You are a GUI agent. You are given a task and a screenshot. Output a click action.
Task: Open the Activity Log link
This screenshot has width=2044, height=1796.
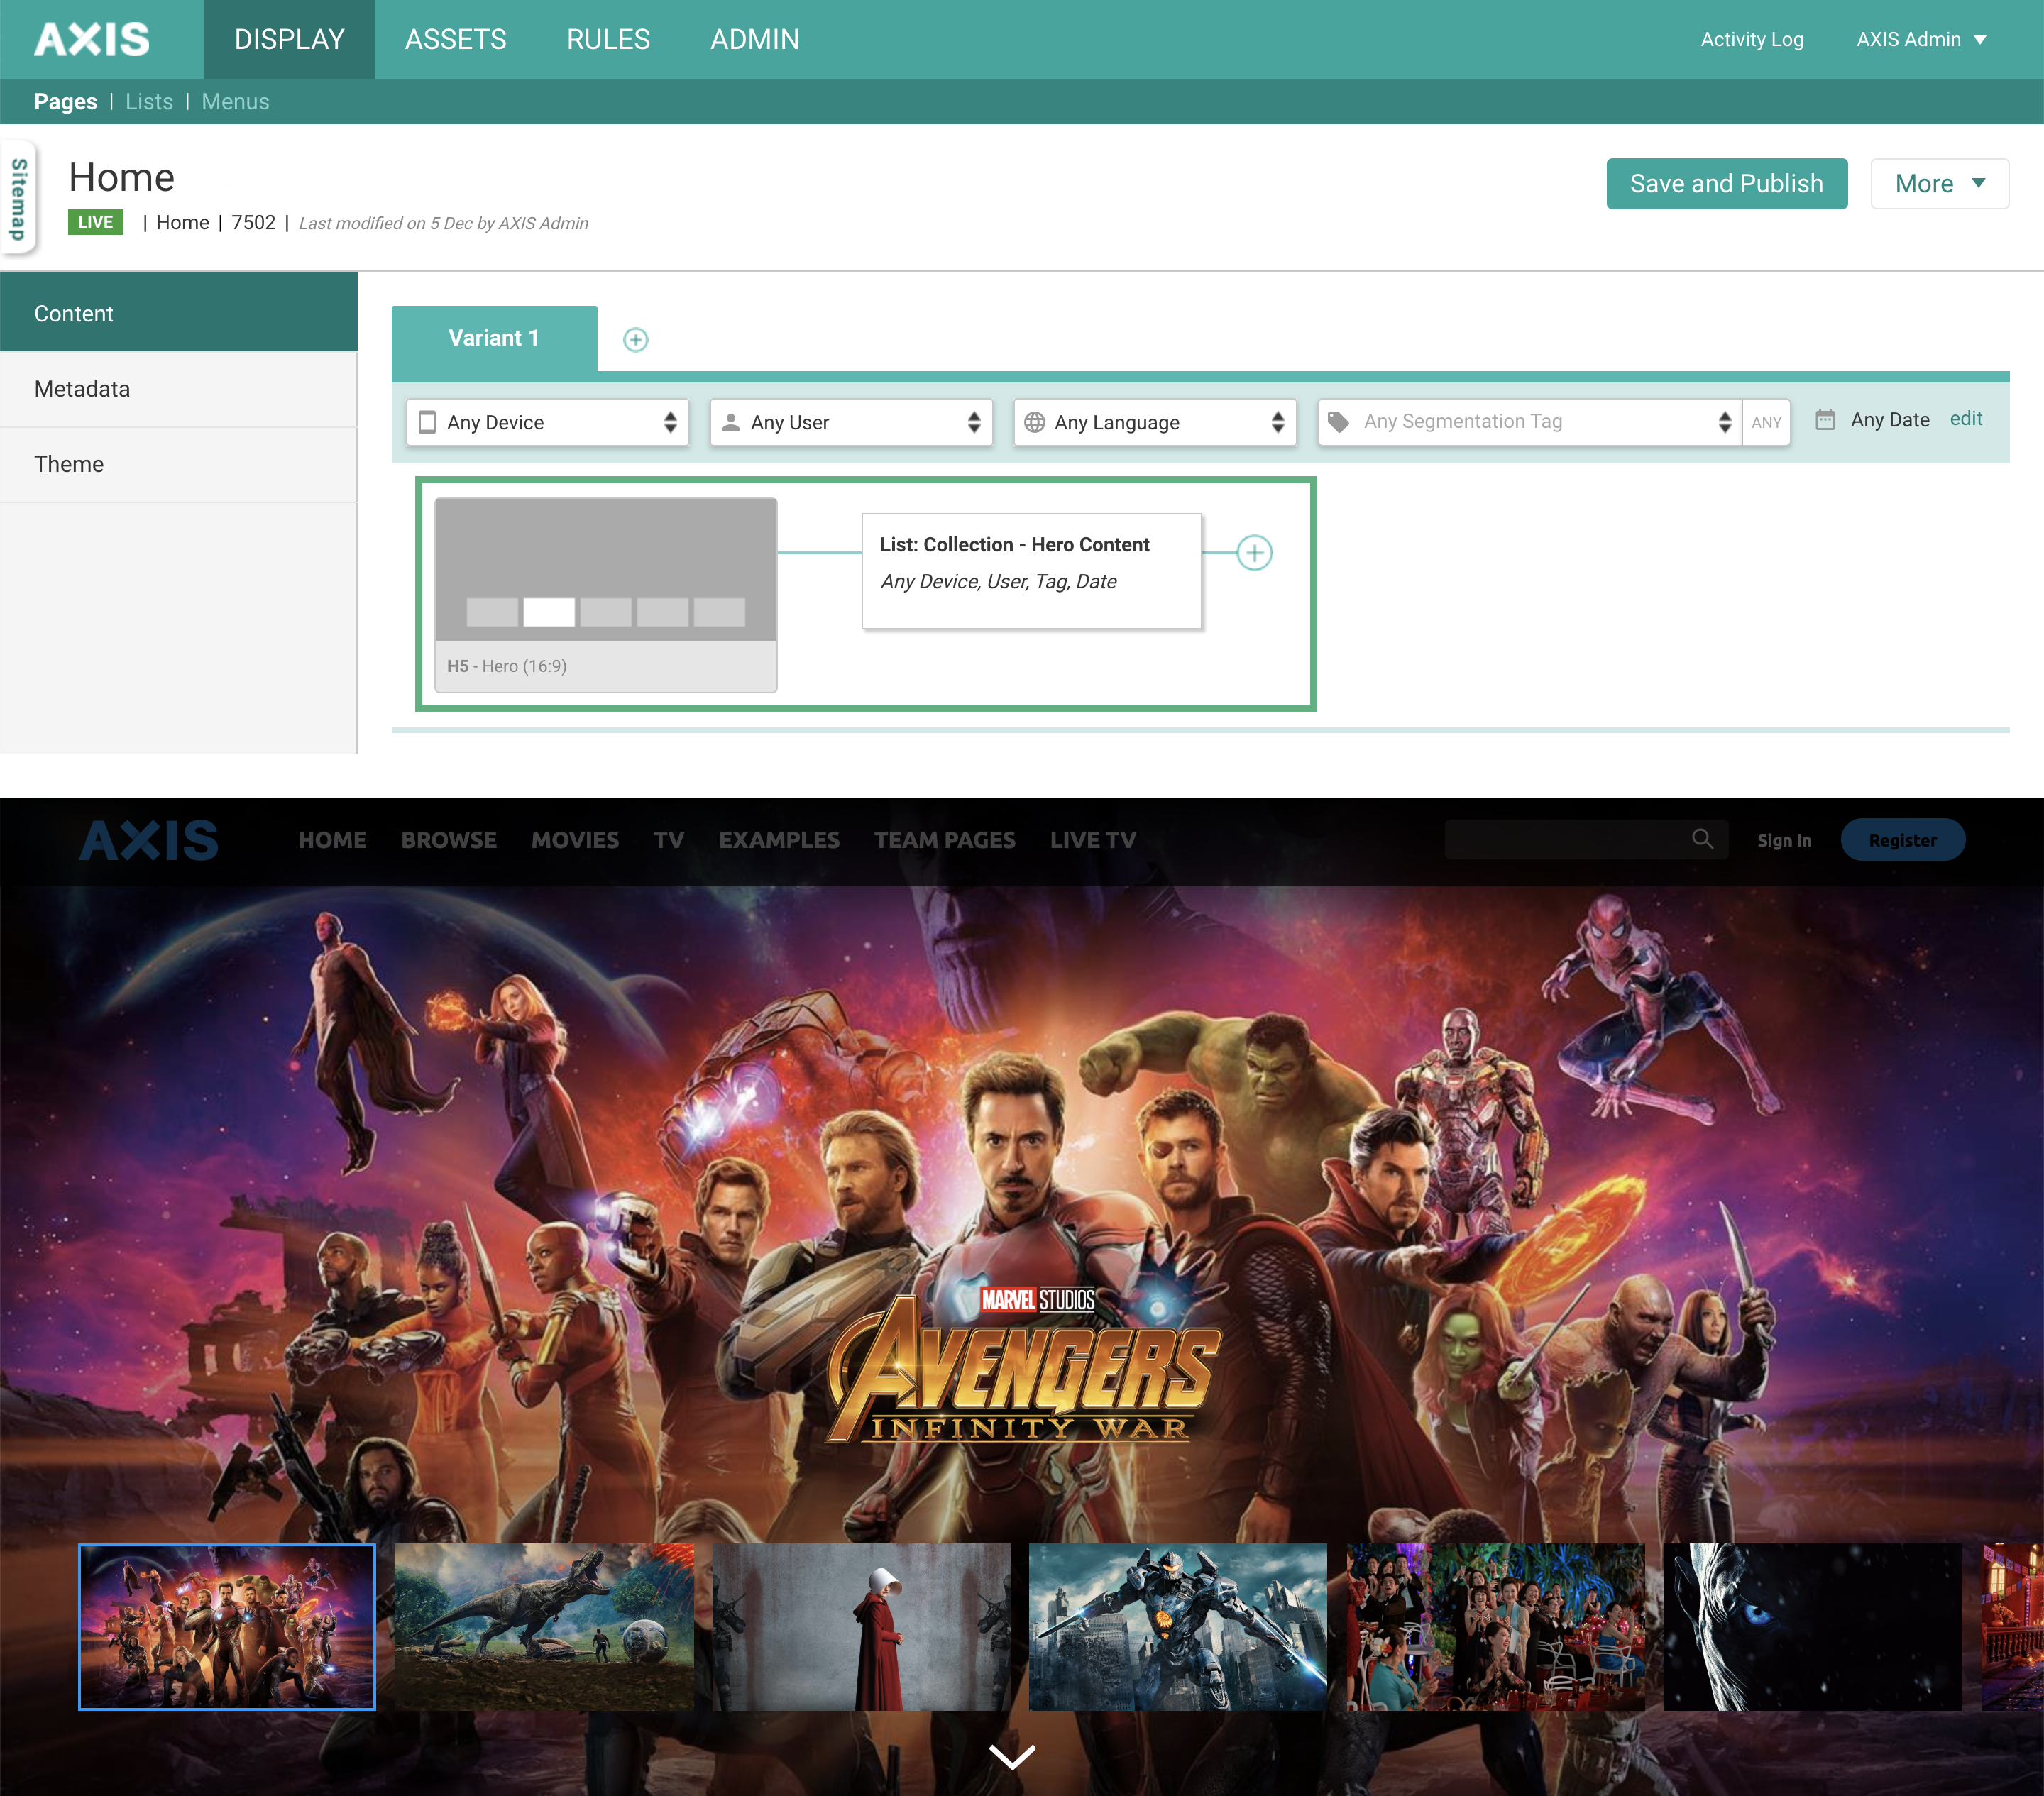pyautogui.click(x=1752, y=39)
